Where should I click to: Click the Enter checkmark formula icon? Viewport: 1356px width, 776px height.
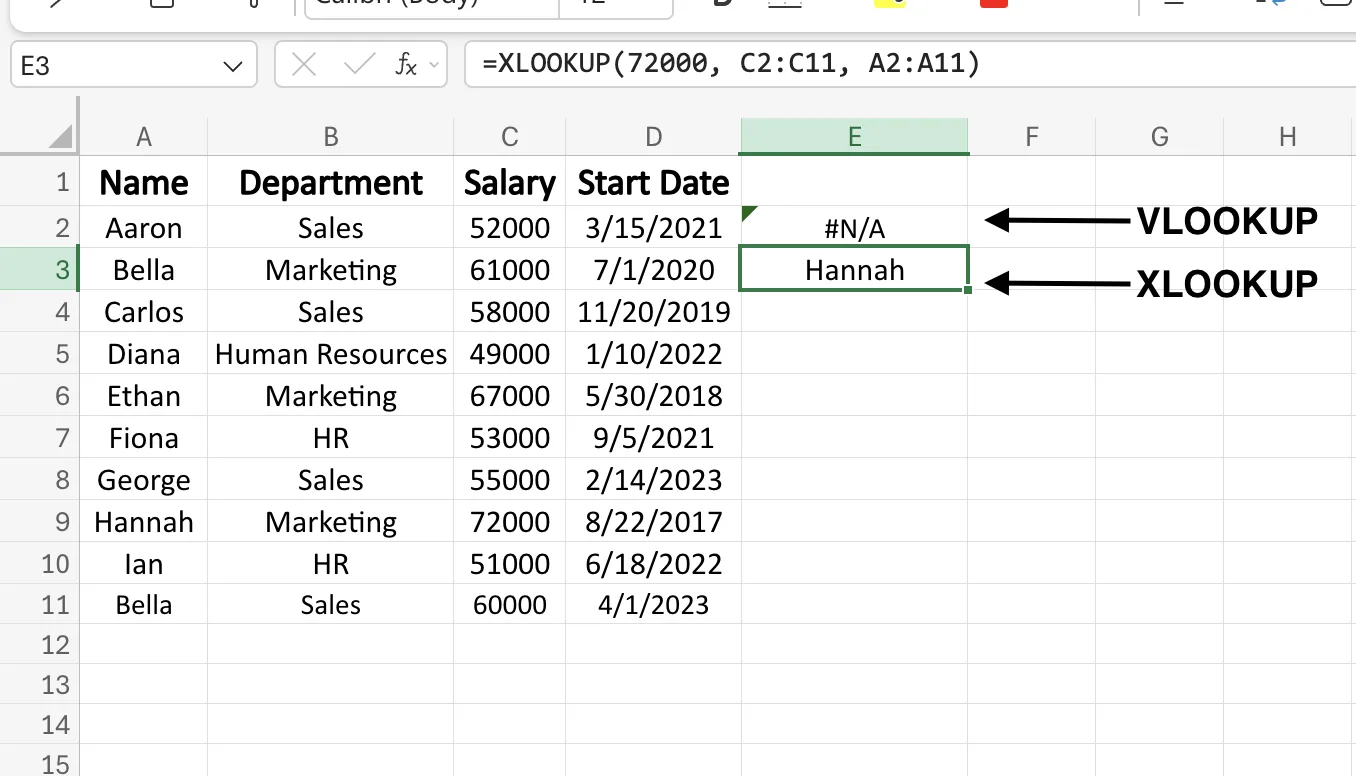[x=358, y=66]
